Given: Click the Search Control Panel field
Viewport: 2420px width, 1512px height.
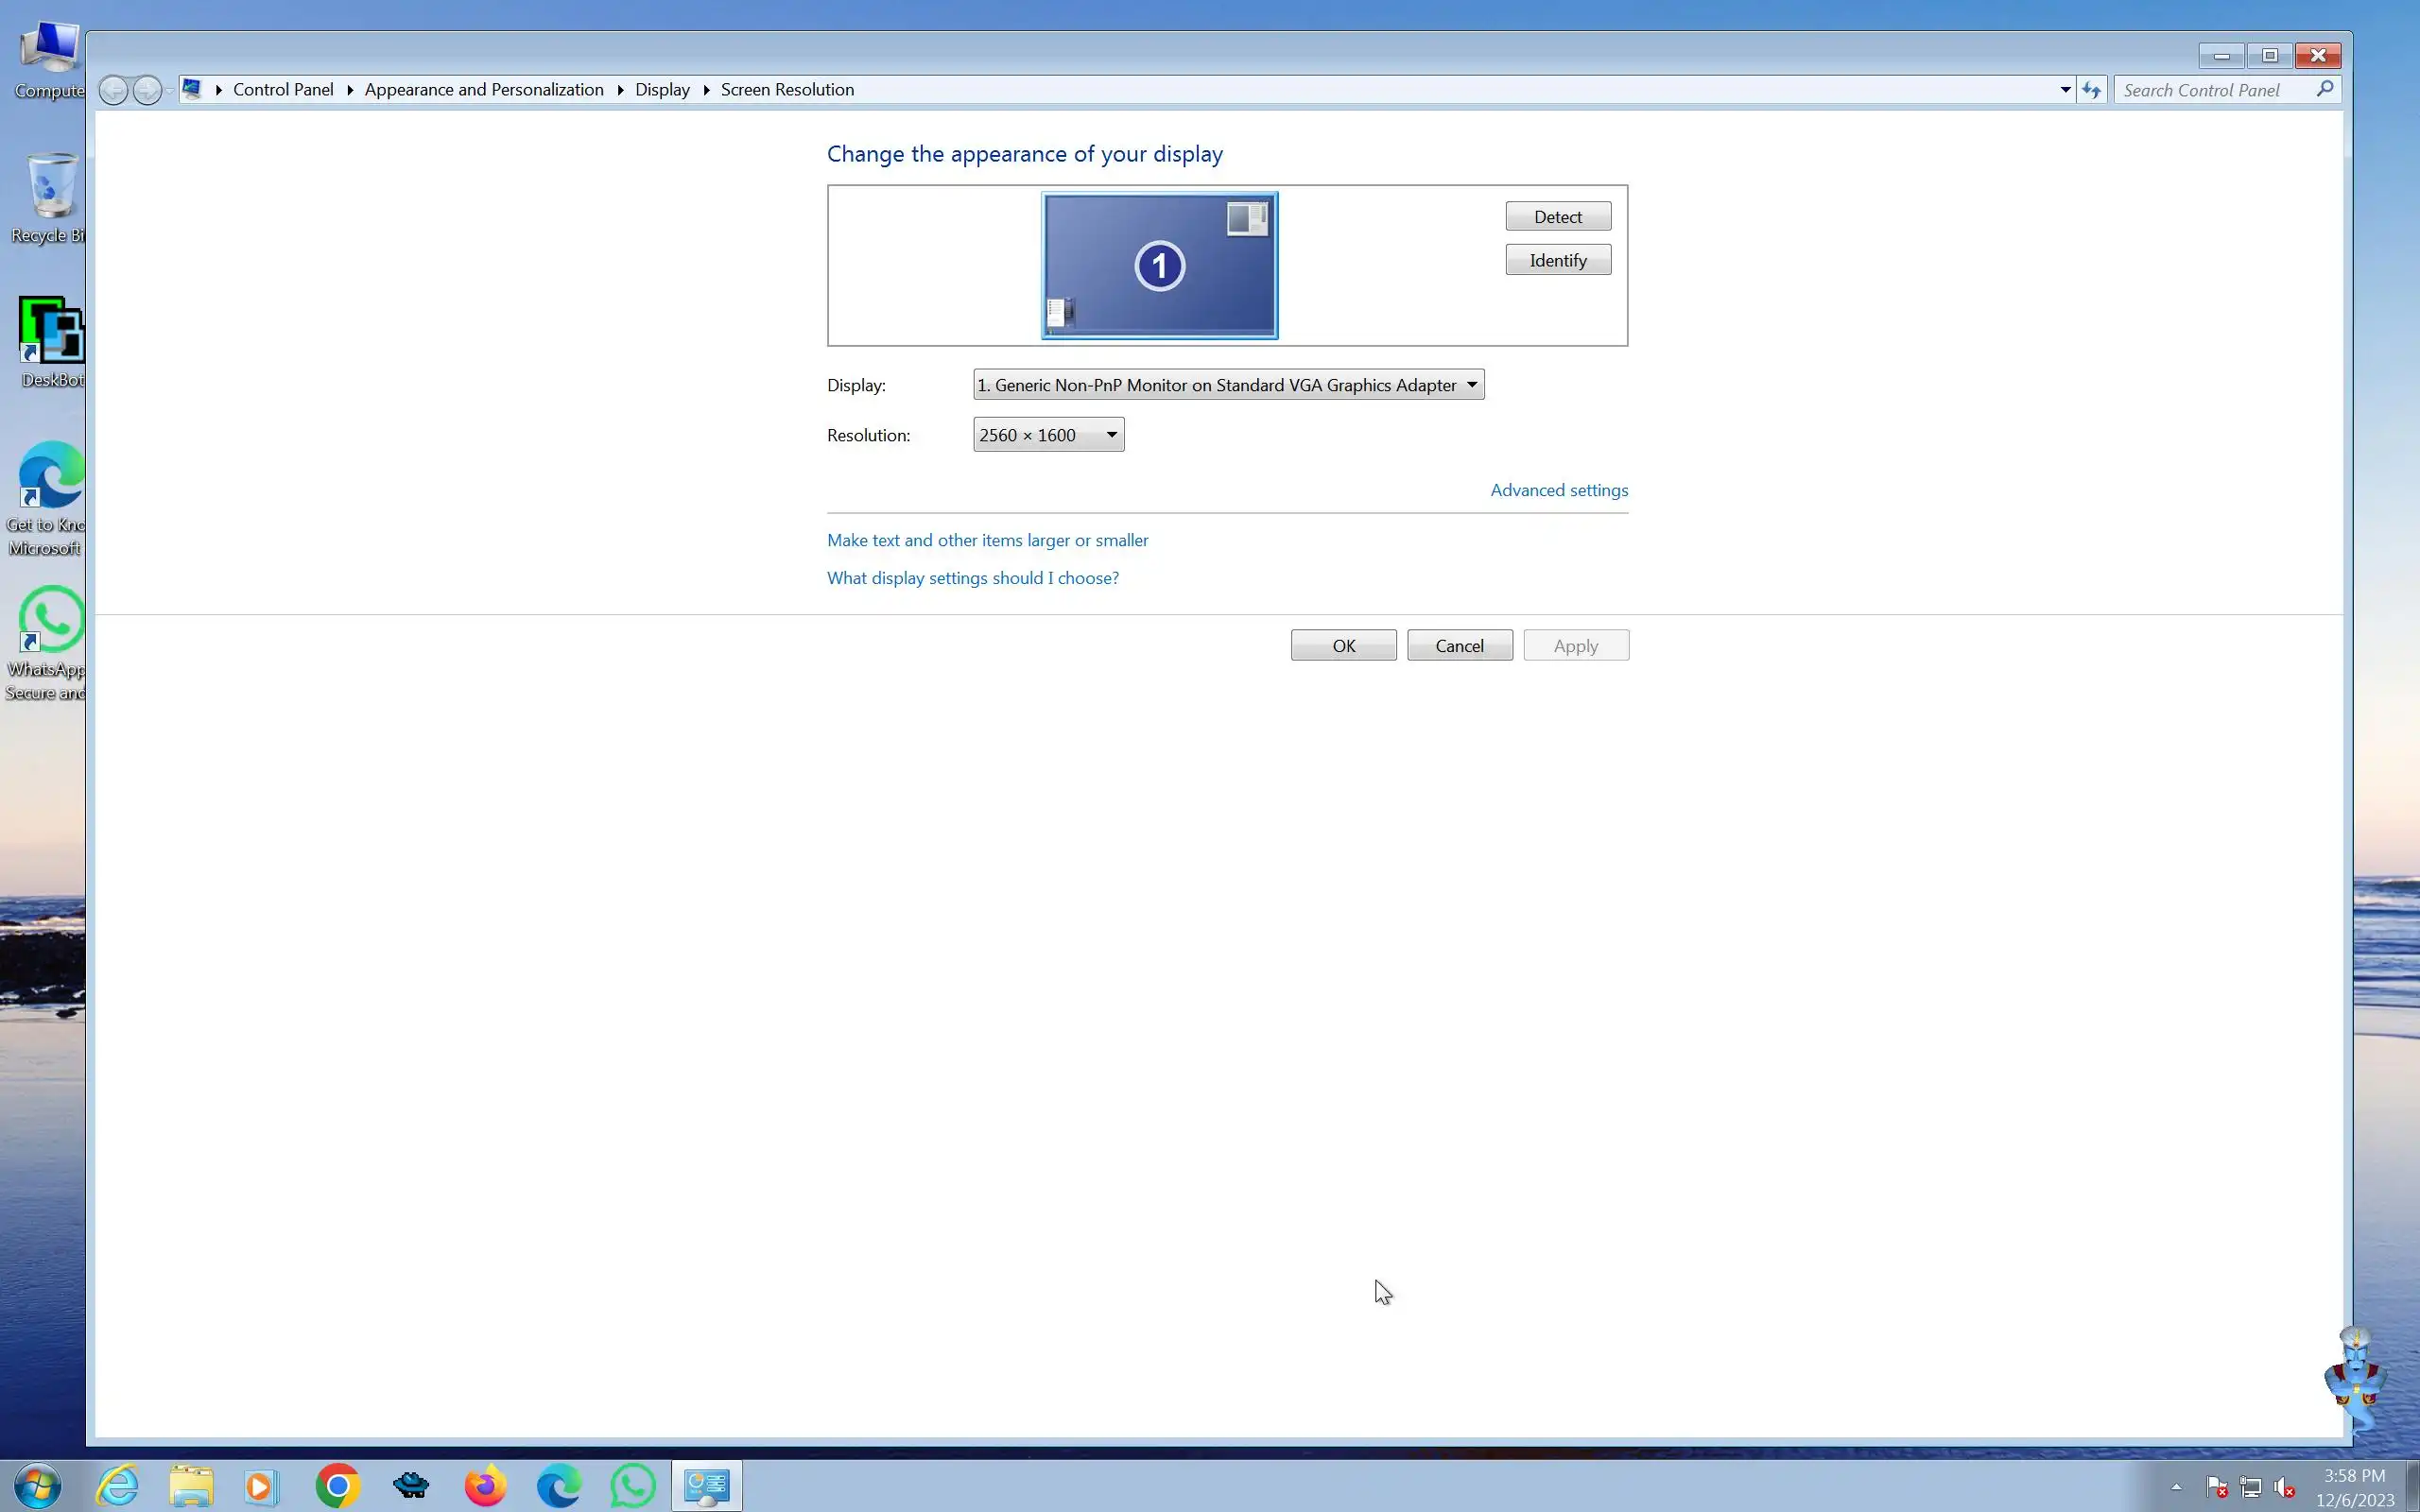Looking at the screenshot, I should [x=2212, y=90].
